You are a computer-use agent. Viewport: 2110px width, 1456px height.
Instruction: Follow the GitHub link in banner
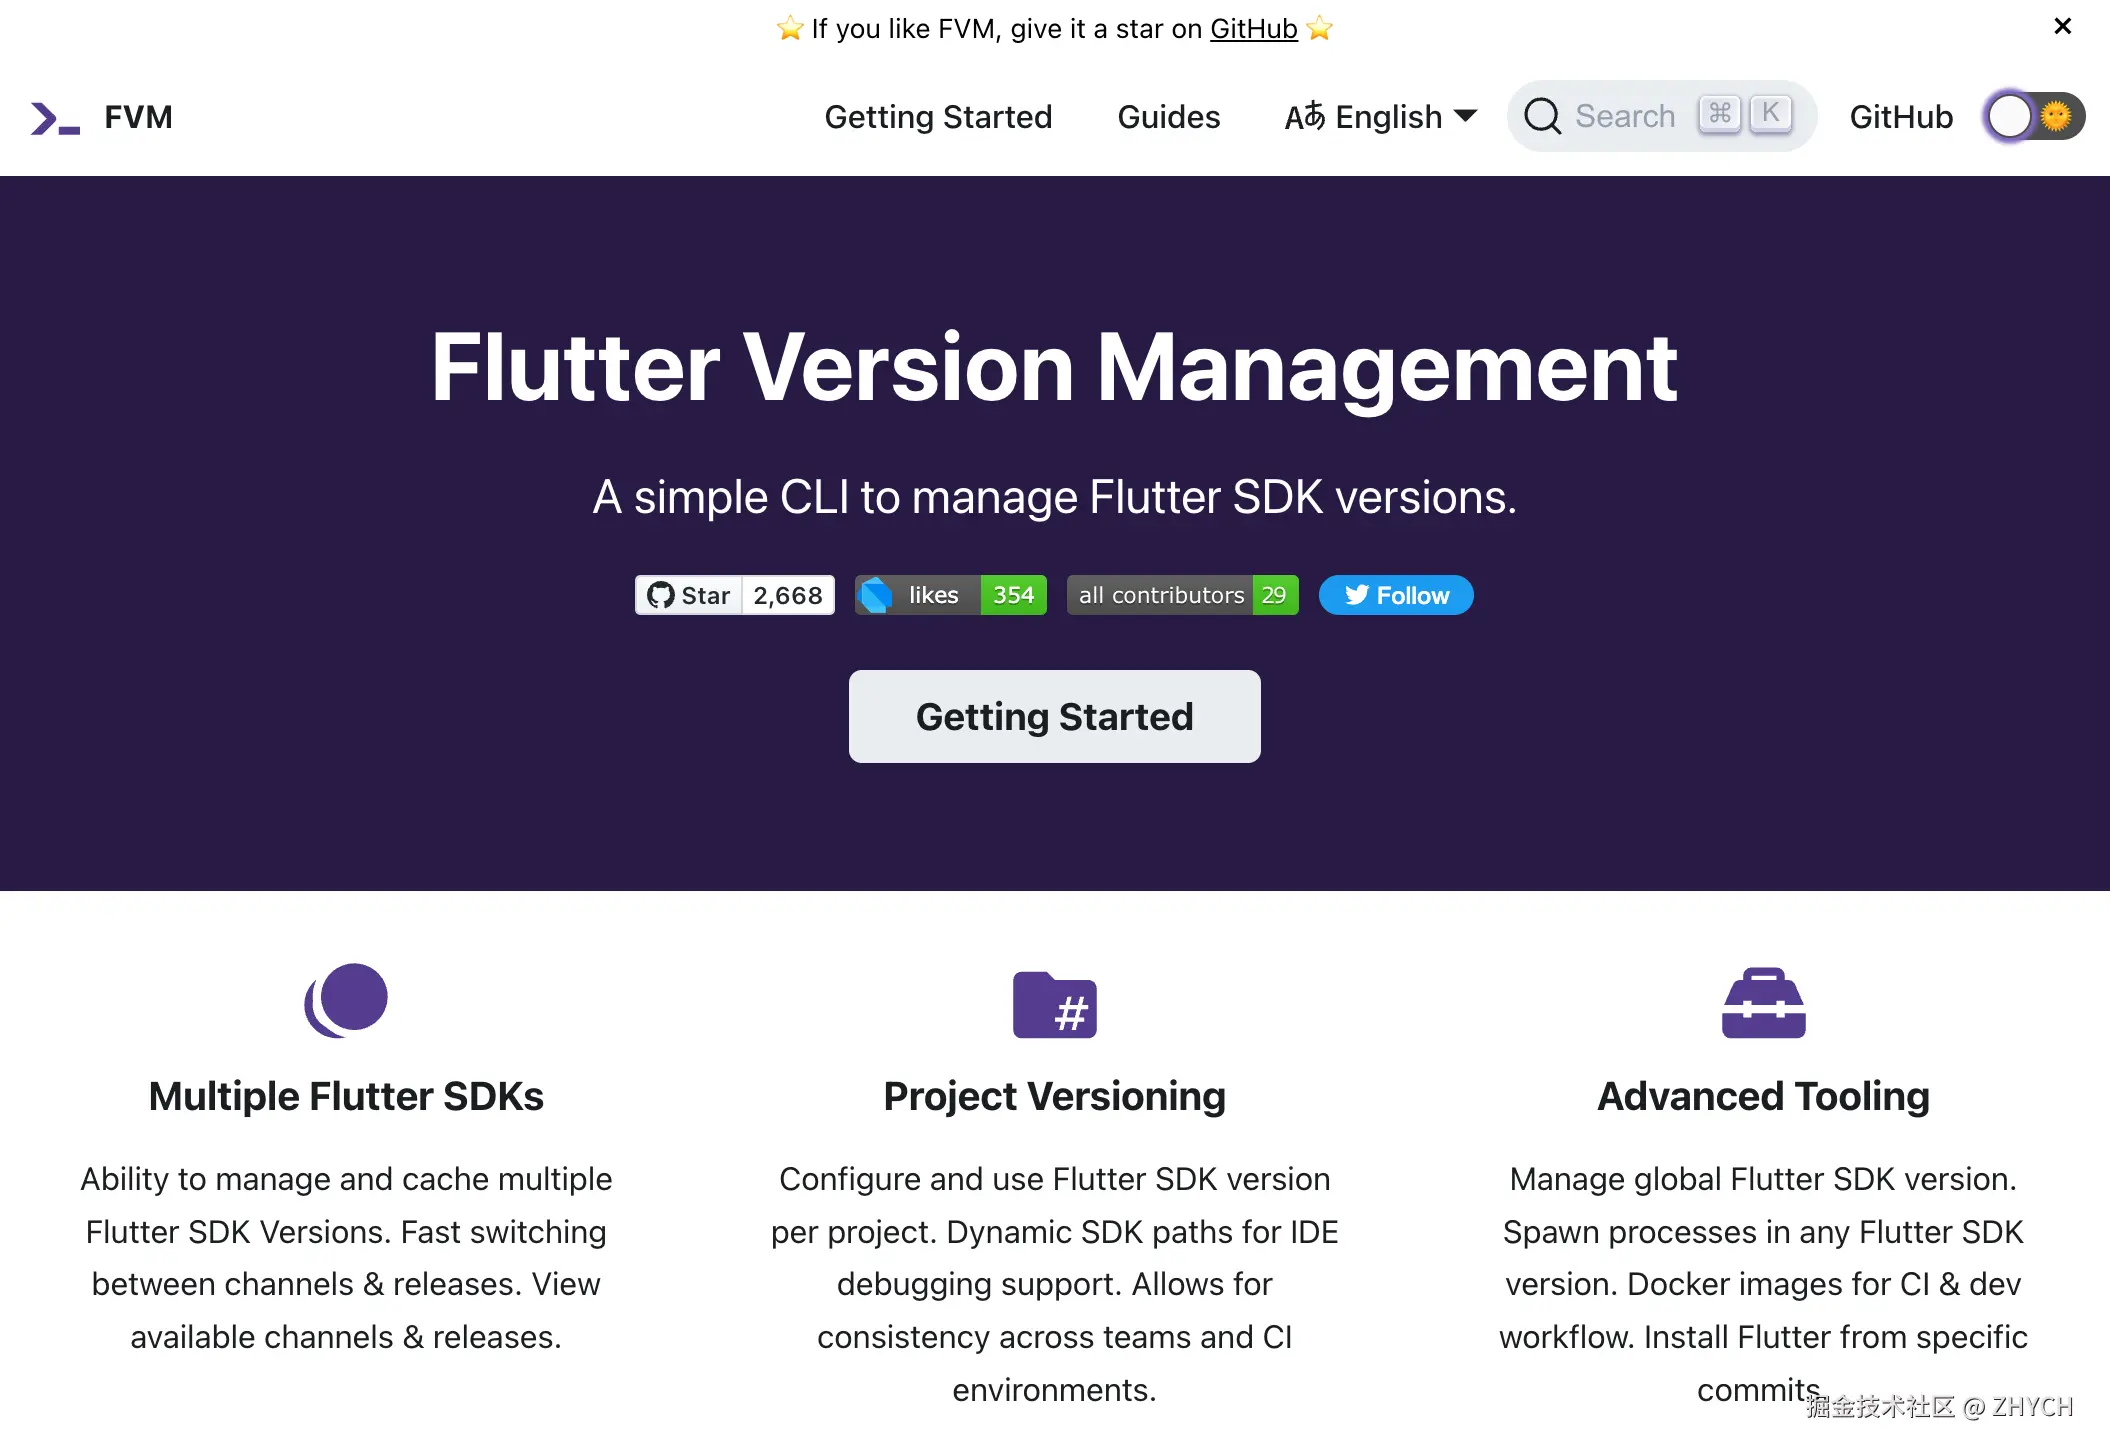[x=1253, y=29]
